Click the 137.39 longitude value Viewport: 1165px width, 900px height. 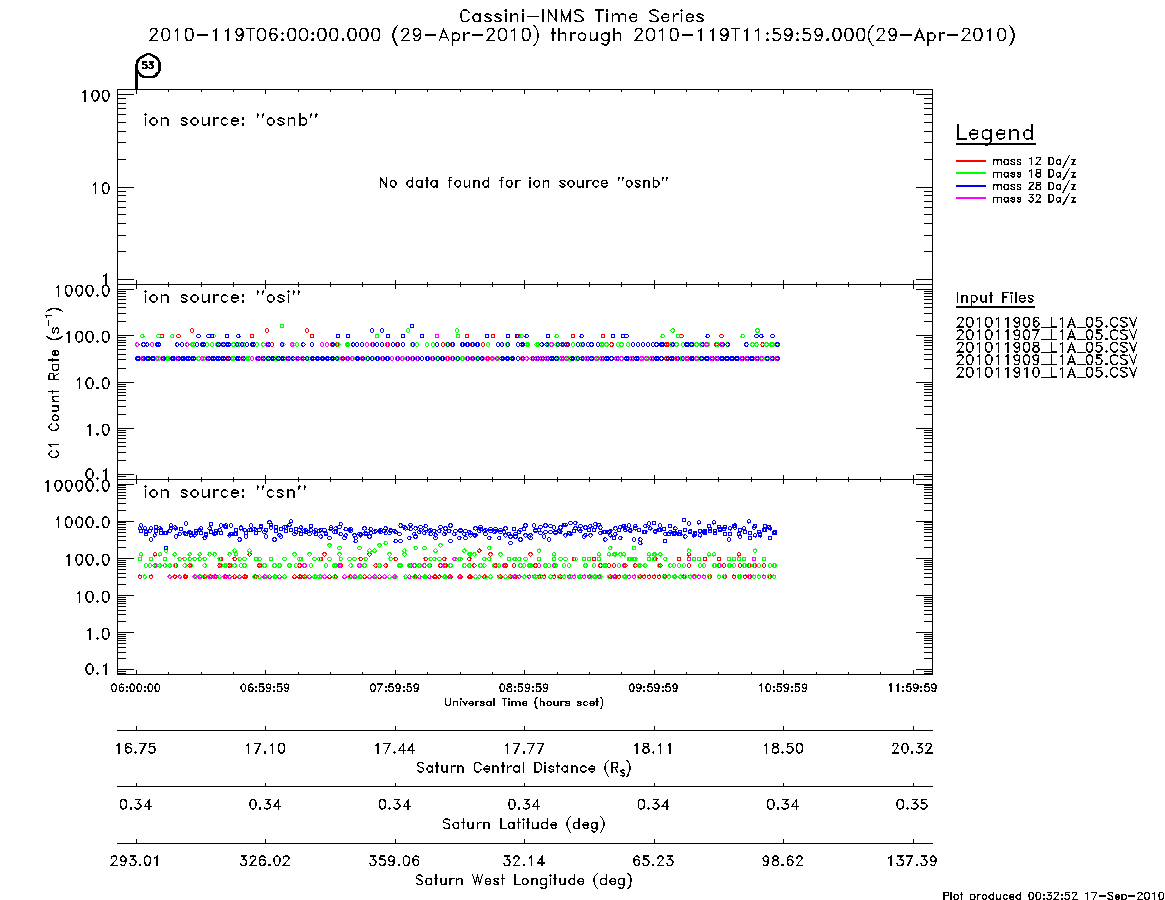tap(912, 861)
